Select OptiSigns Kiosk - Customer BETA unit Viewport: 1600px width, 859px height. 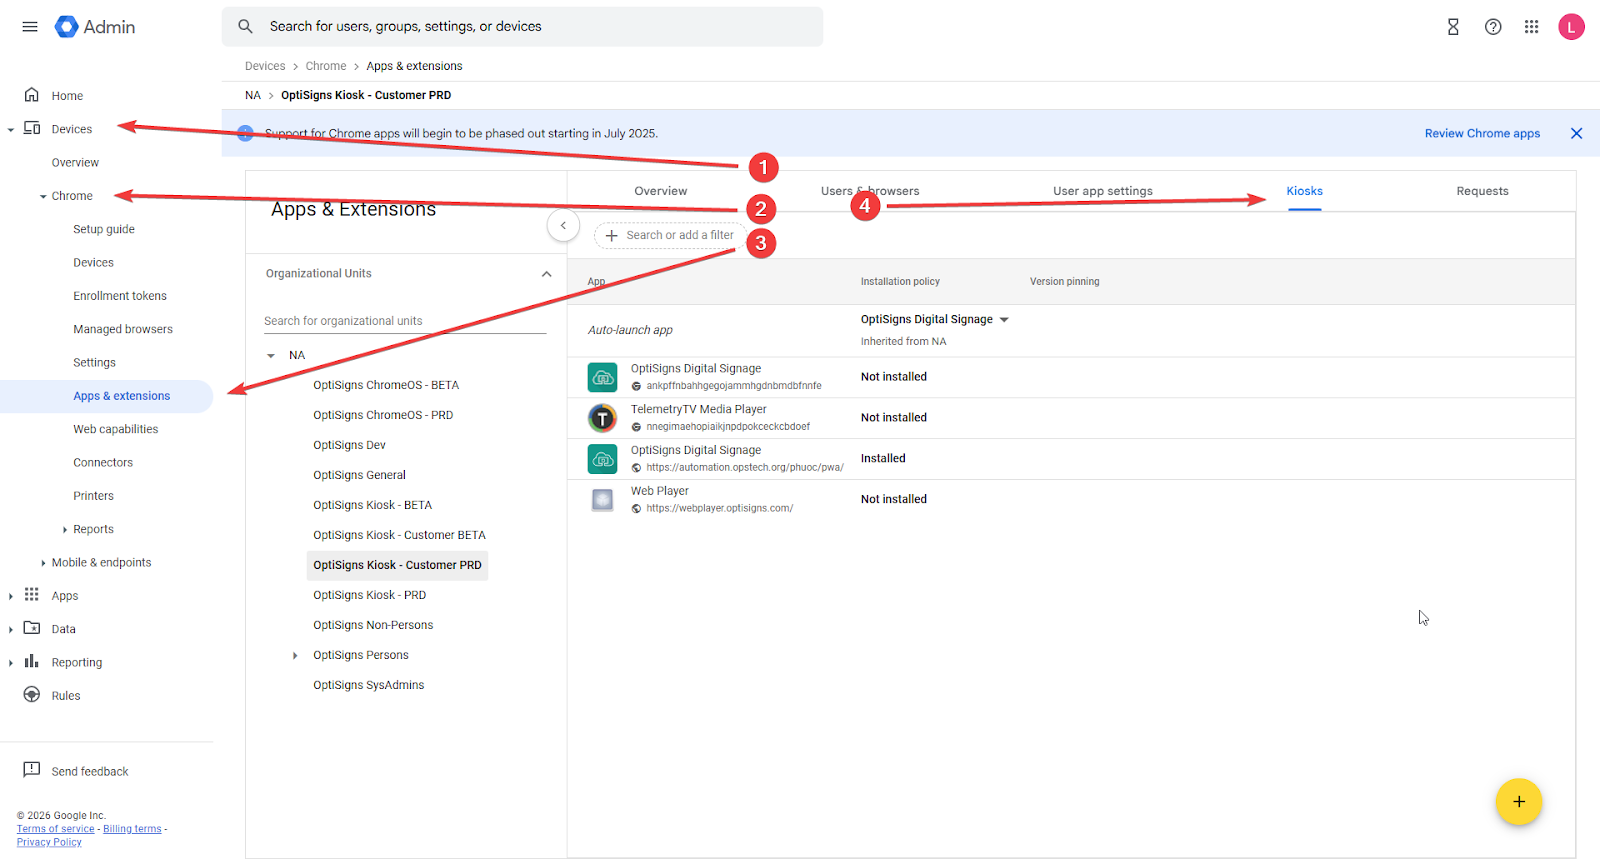tap(399, 535)
